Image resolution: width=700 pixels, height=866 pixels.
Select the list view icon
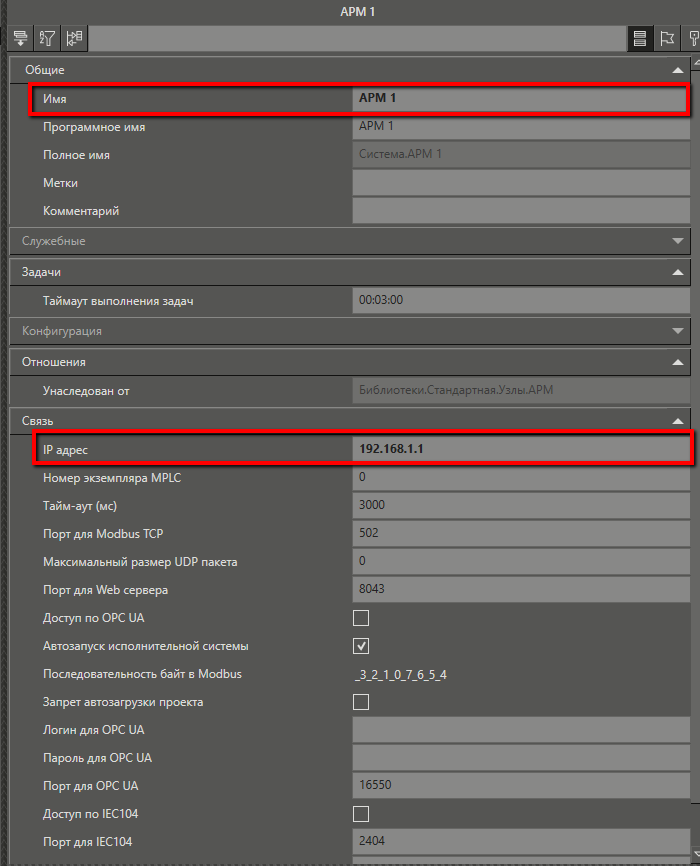tap(639, 39)
